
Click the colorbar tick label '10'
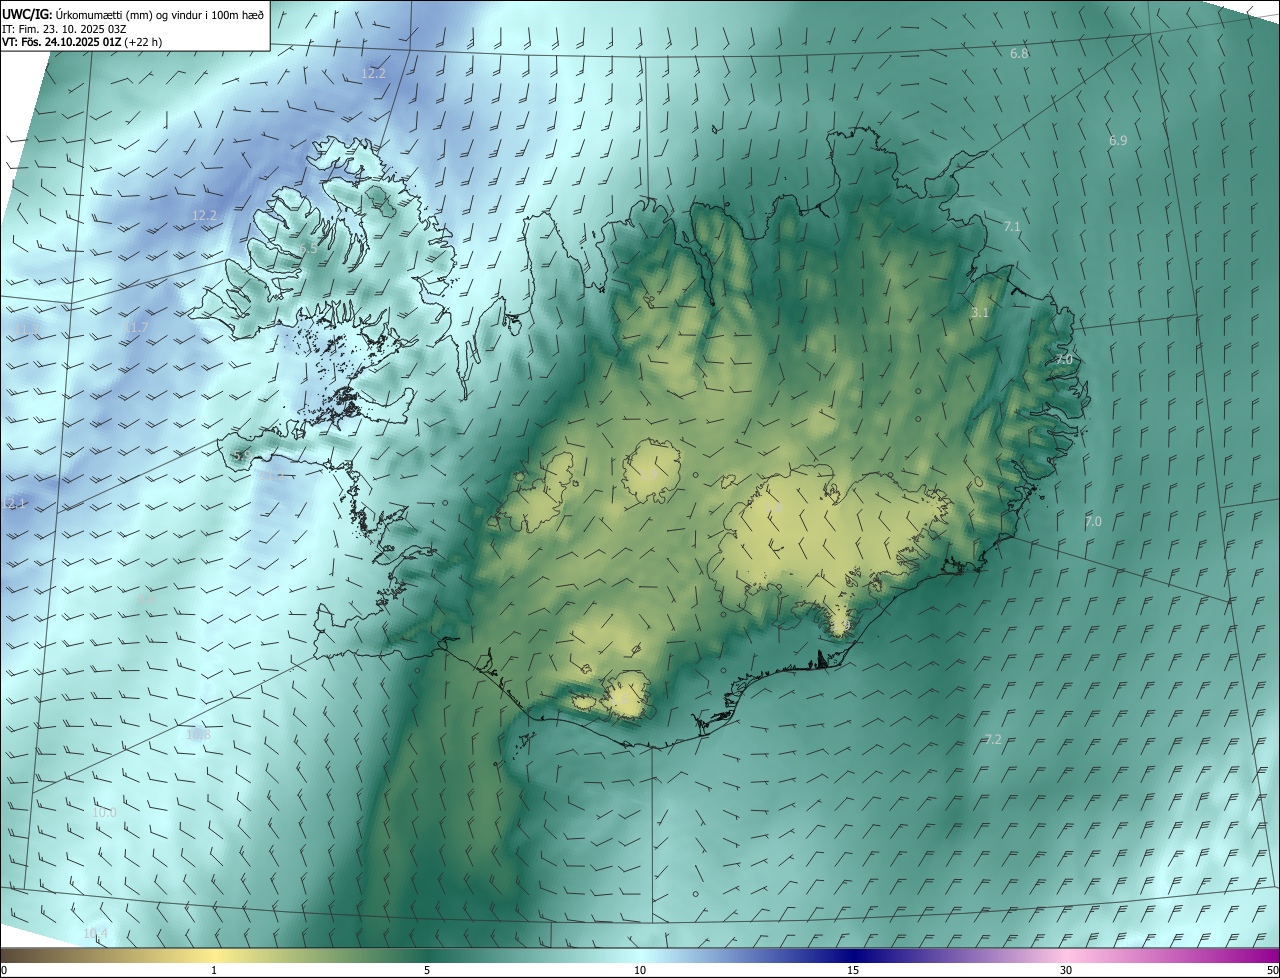click(x=640, y=970)
